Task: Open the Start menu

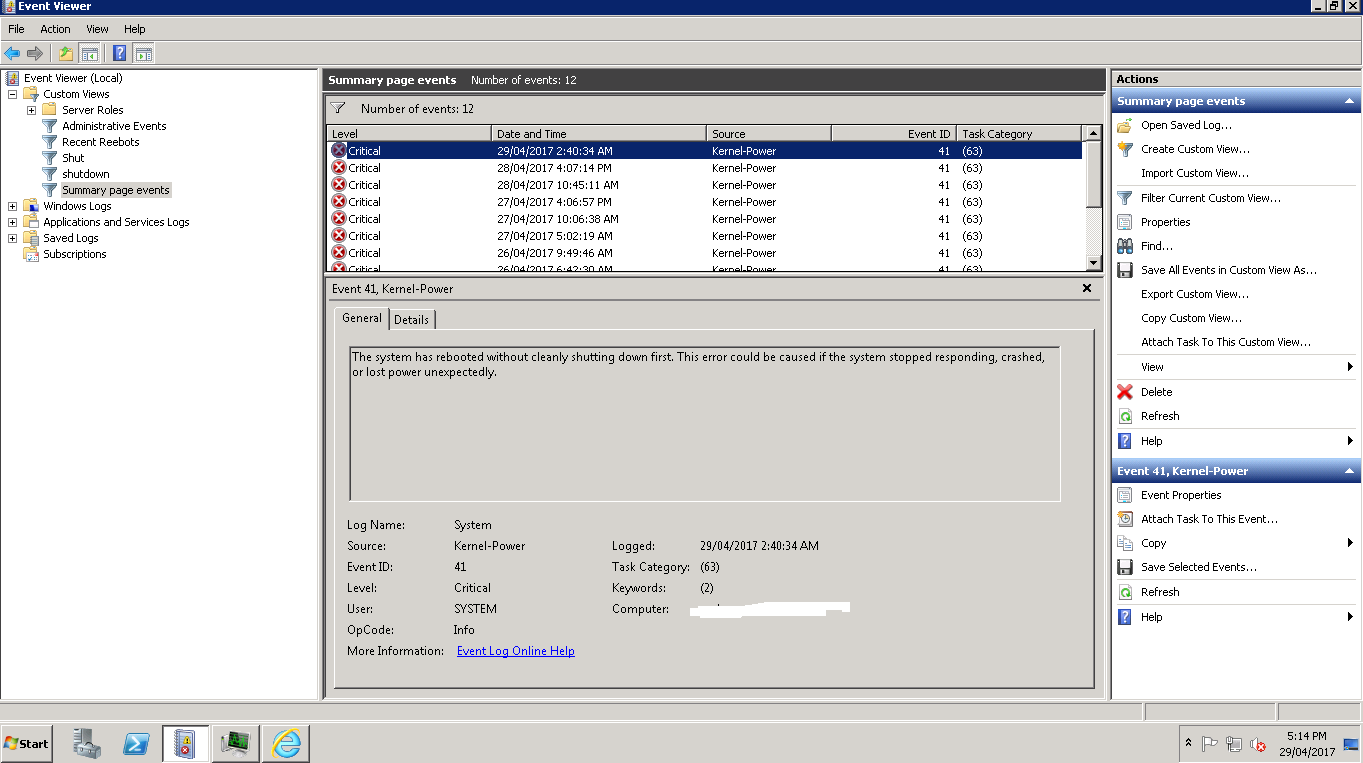Action: pos(25,743)
